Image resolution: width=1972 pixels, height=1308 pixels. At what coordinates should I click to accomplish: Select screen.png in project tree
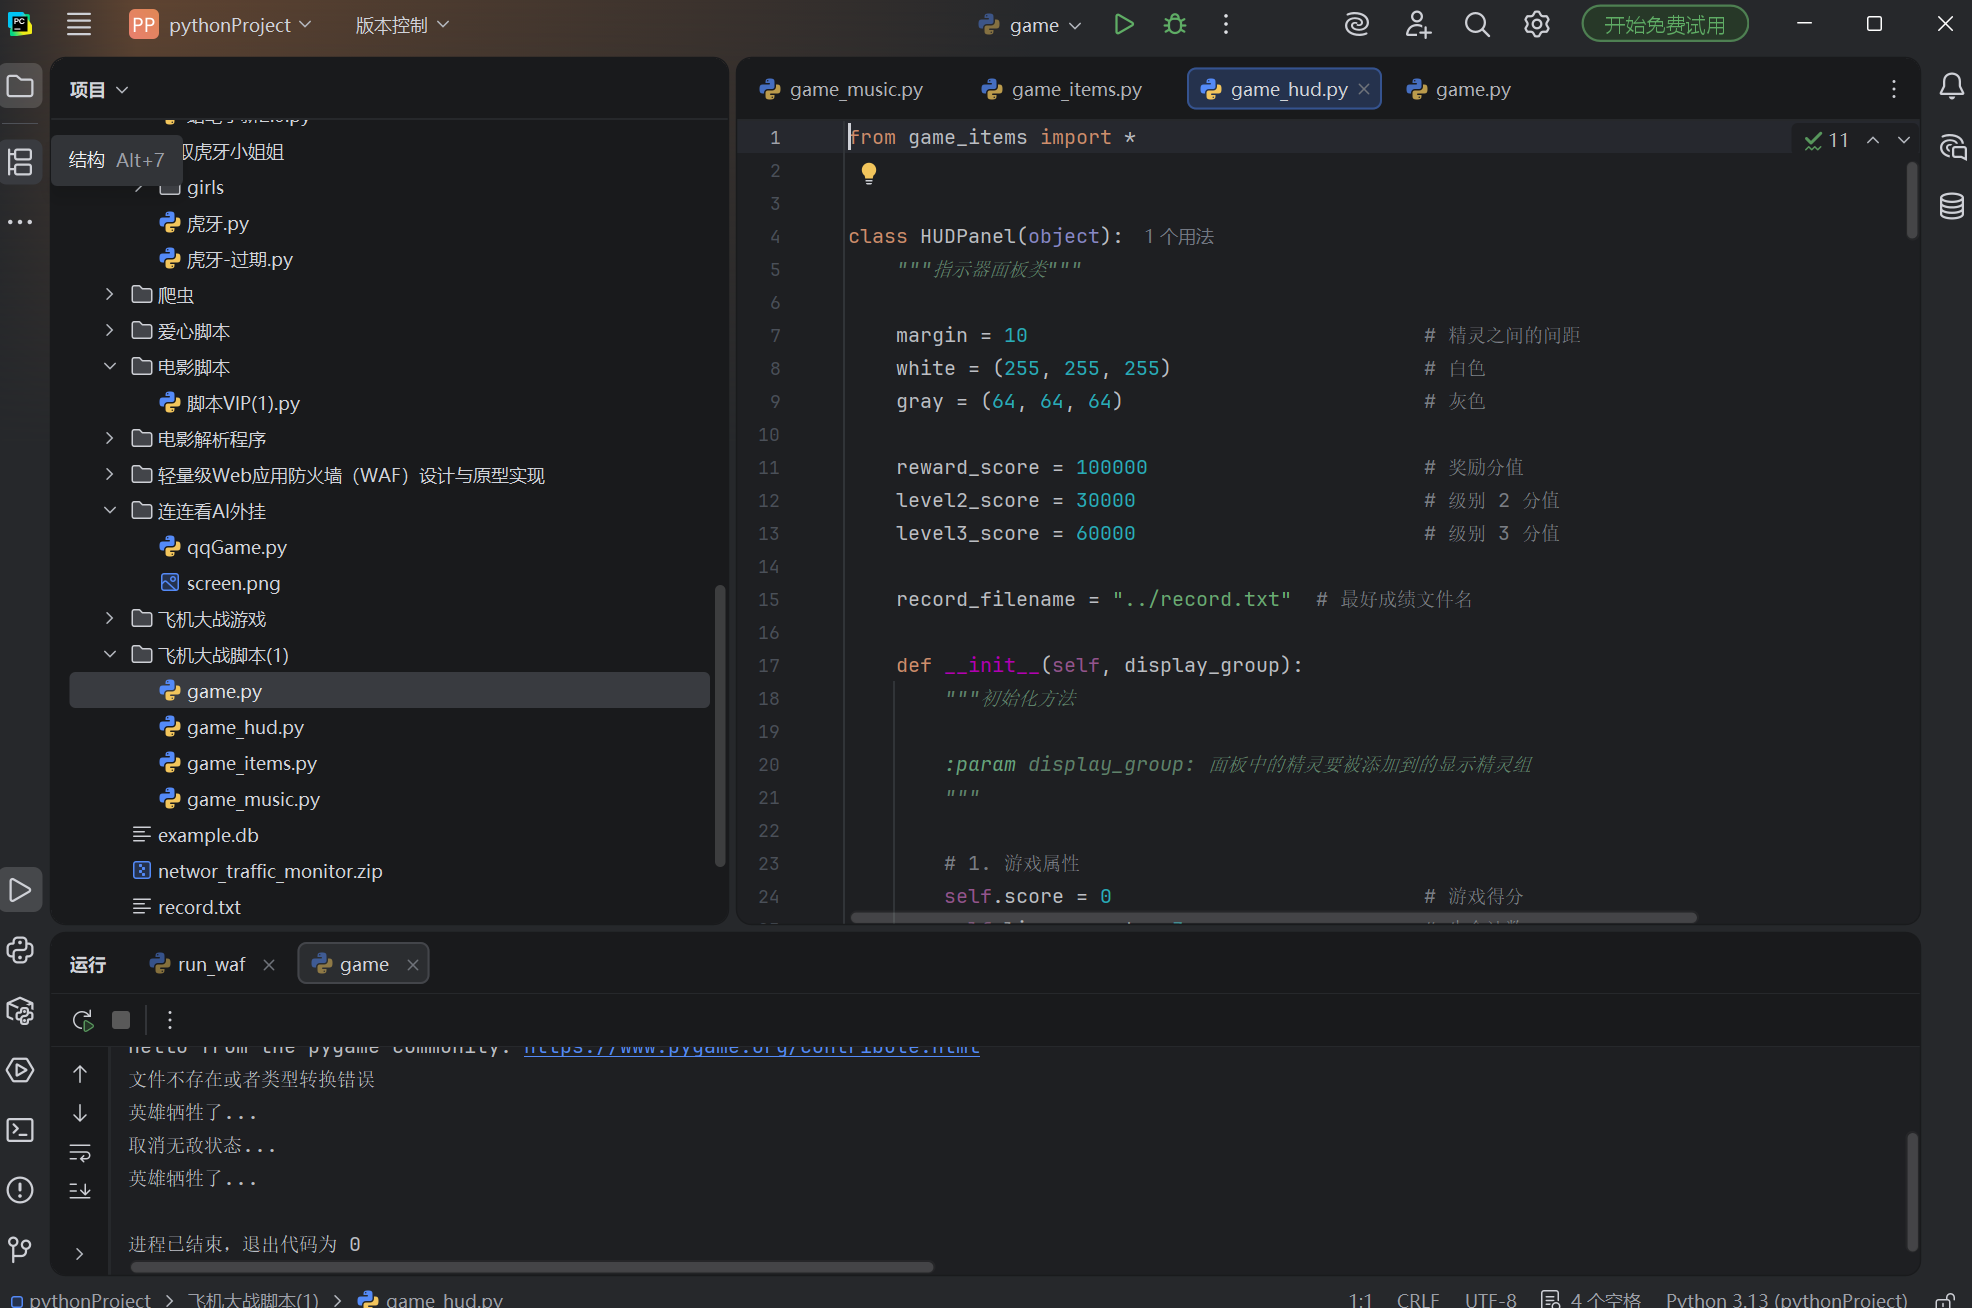click(x=233, y=583)
